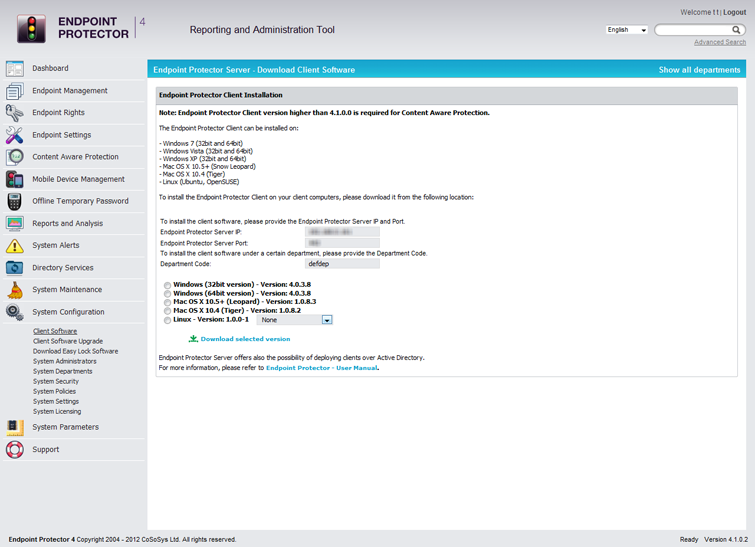Open Directory Services menu item
Image resolution: width=755 pixels, height=547 pixels.
[x=63, y=268]
